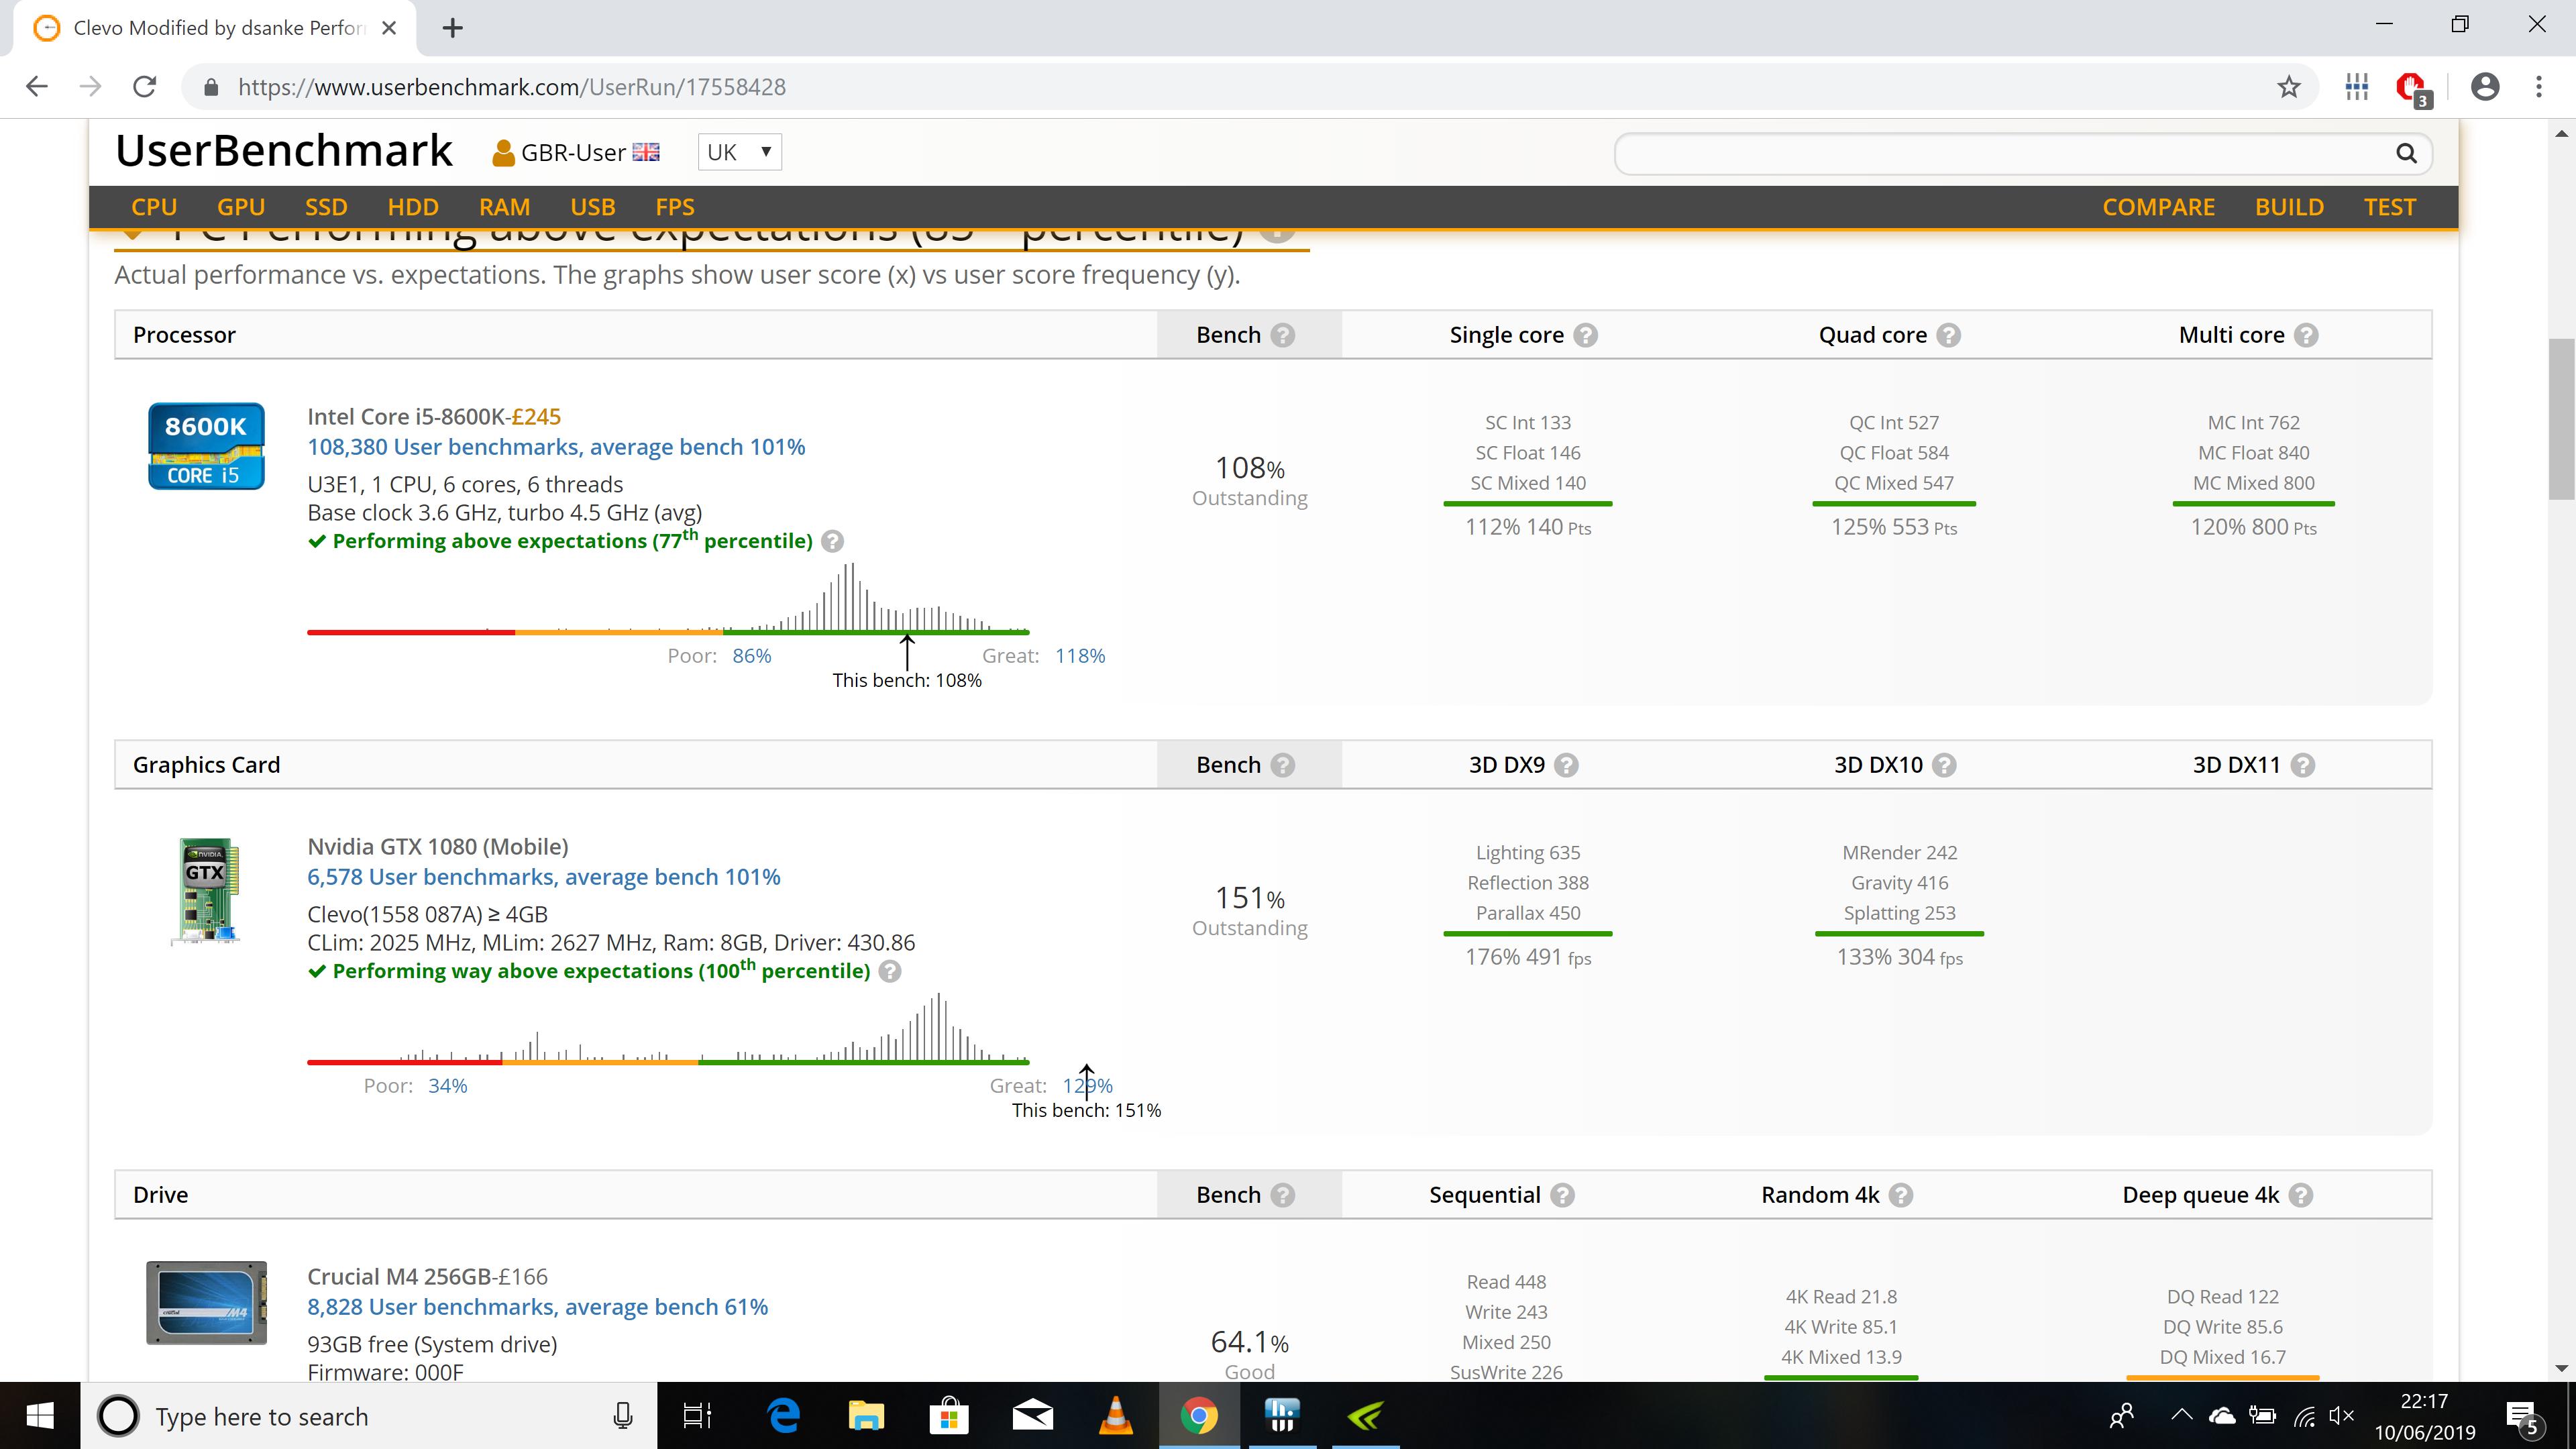This screenshot has width=2576, height=1449.
Task: Open the HDD menu
Action: click(x=413, y=207)
